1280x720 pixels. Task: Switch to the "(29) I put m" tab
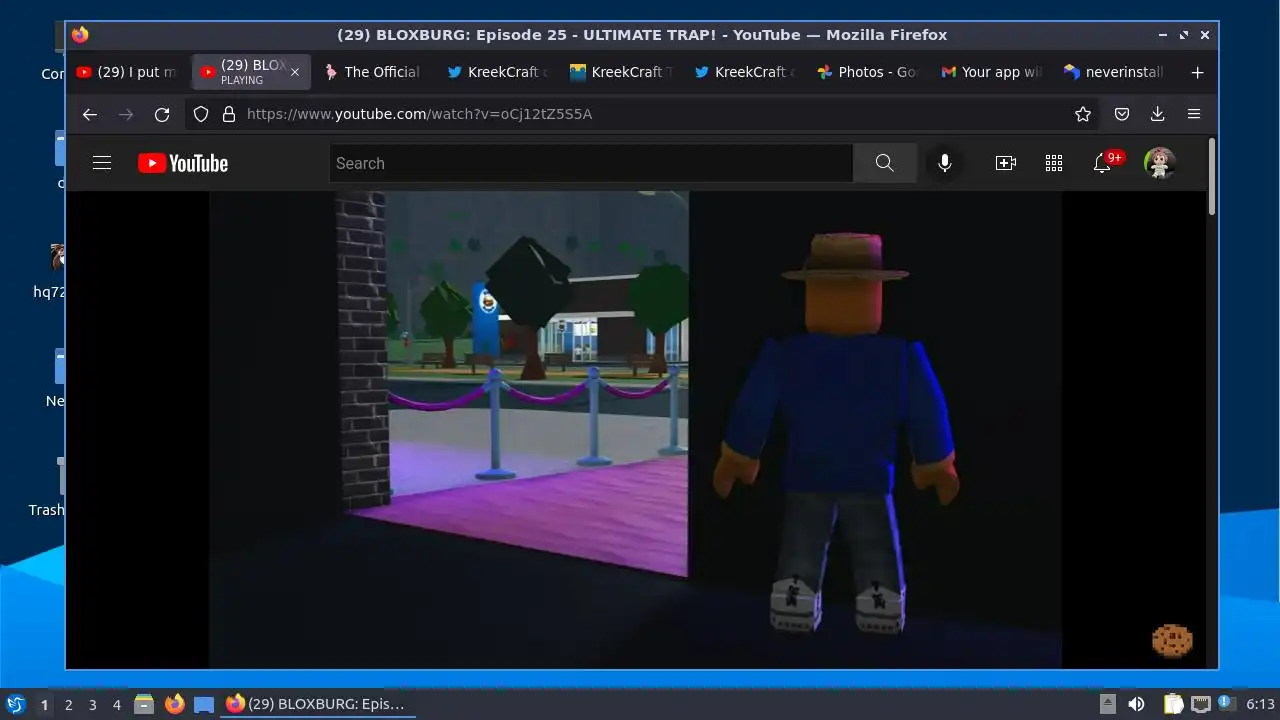pyautogui.click(x=127, y=72)
